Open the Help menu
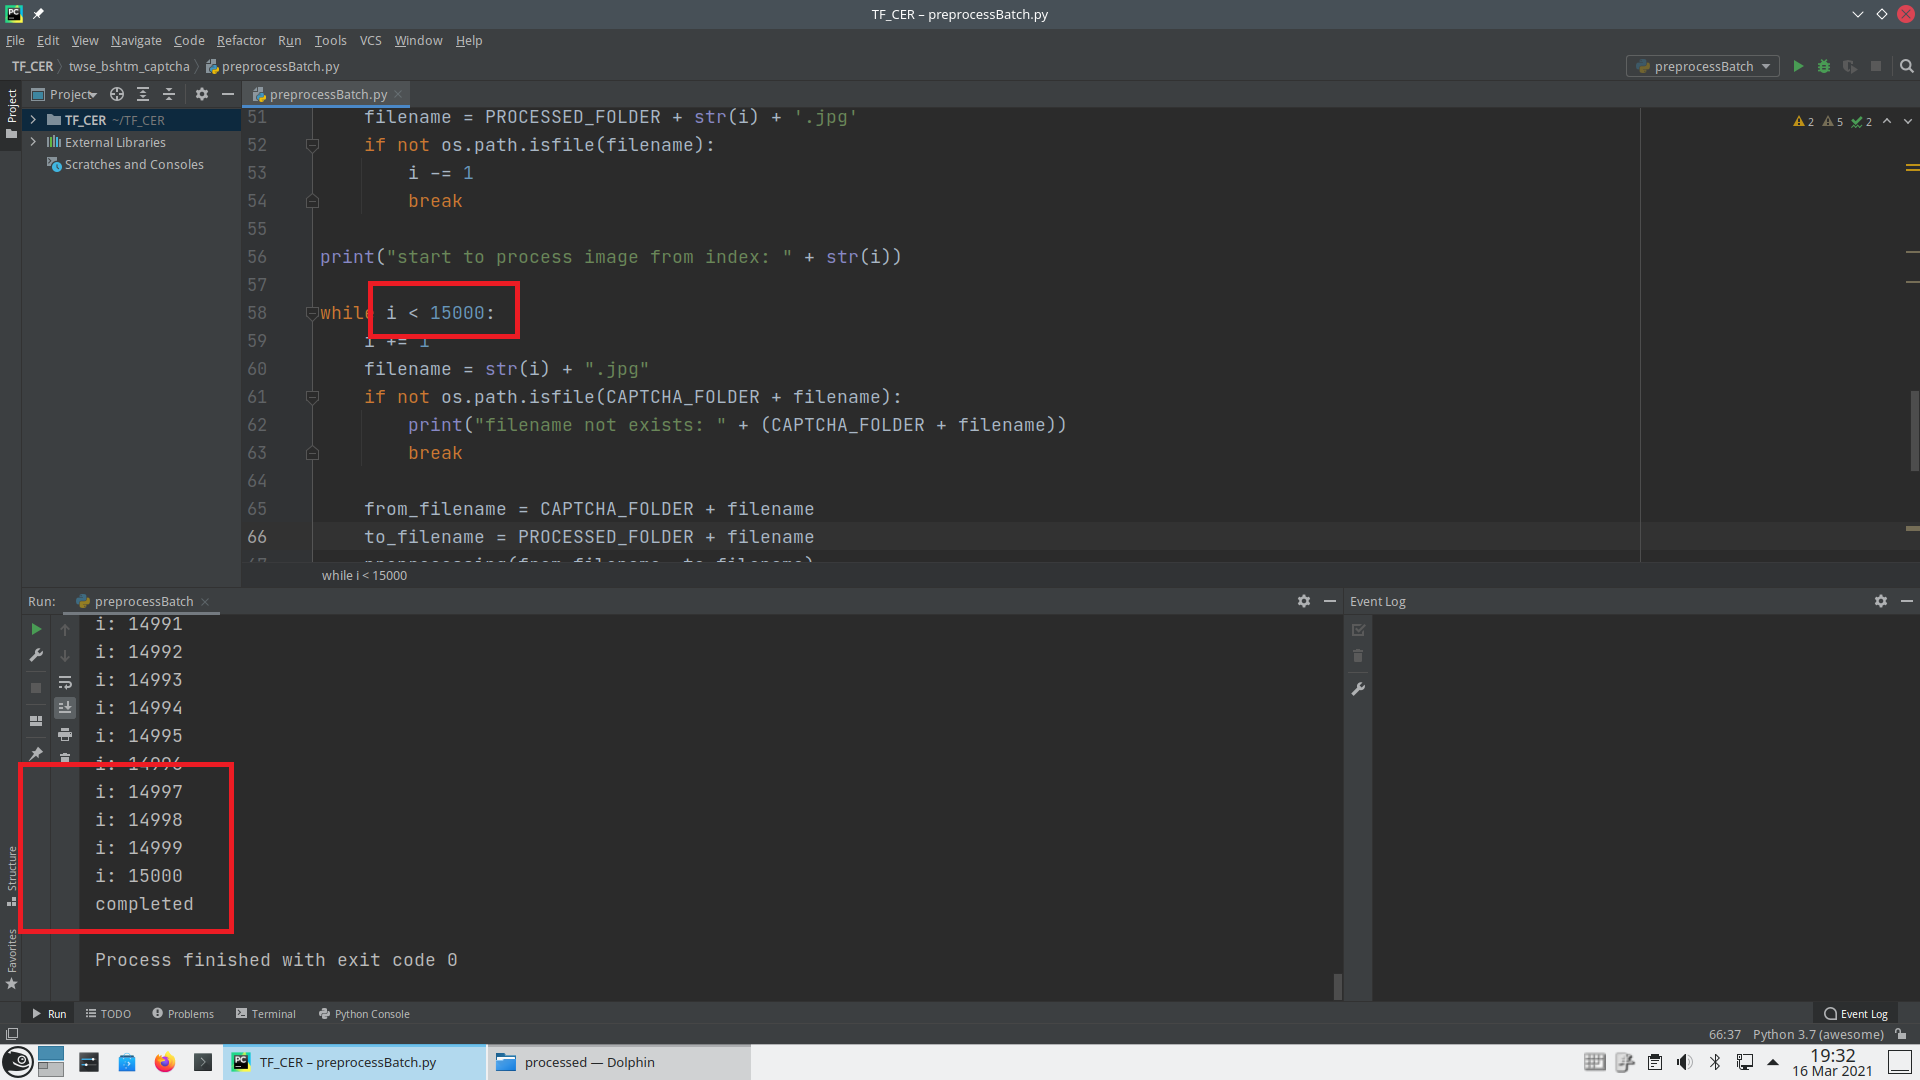Screen dimensions: 1920x1080 pos(469,40)
